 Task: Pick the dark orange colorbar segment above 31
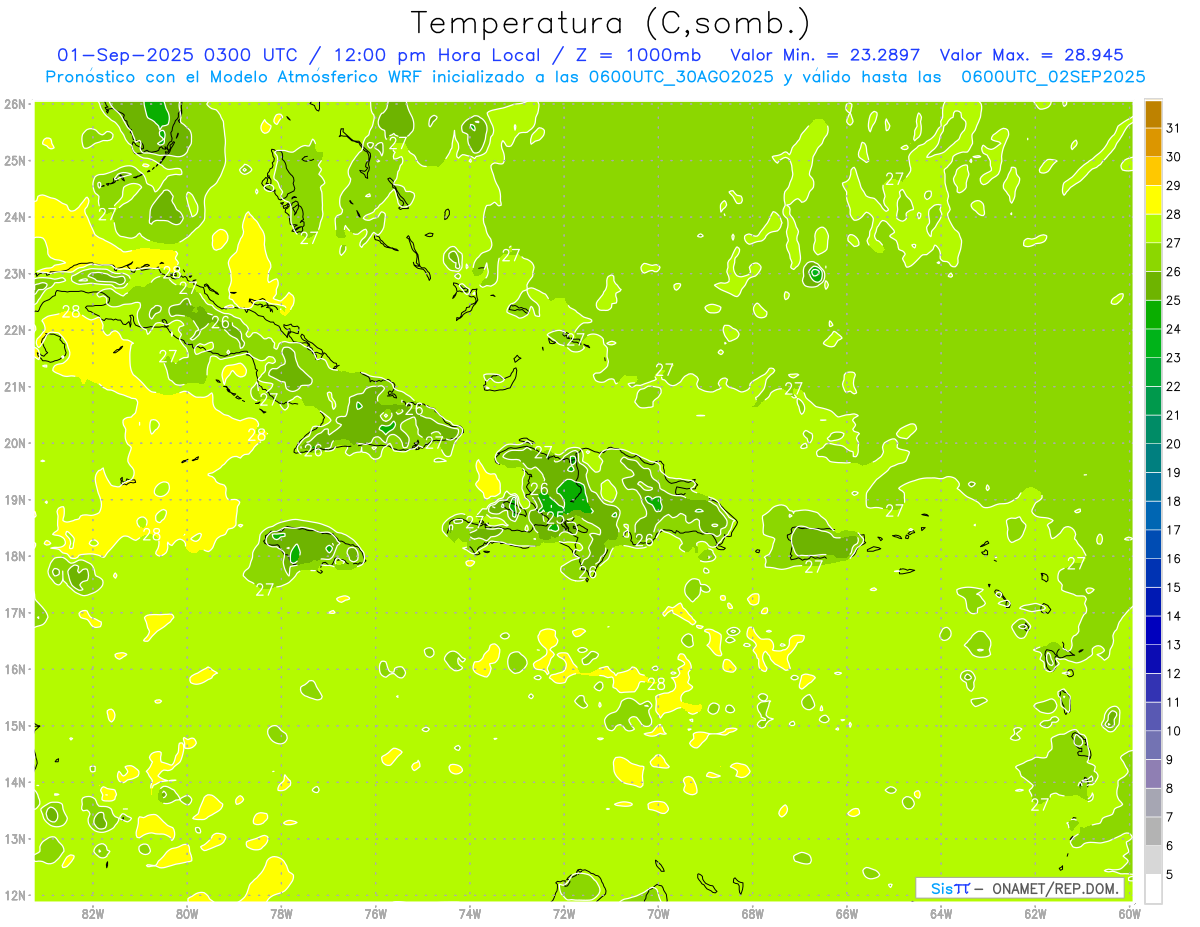click(x=1153, y=113)
